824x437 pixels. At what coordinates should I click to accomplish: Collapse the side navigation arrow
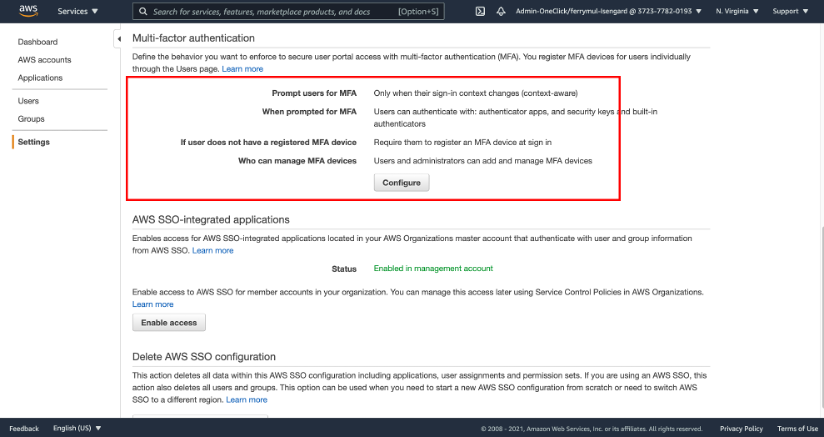(119, 39)
